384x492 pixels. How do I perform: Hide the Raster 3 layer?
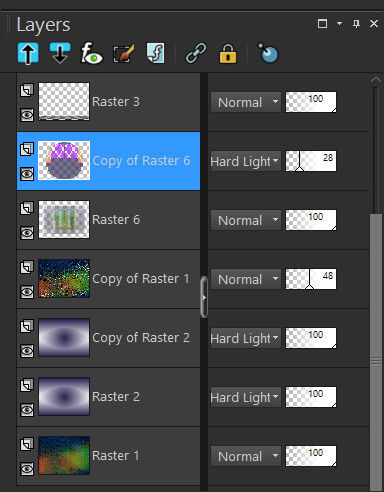pyautogui.click(x=27, y=115)
